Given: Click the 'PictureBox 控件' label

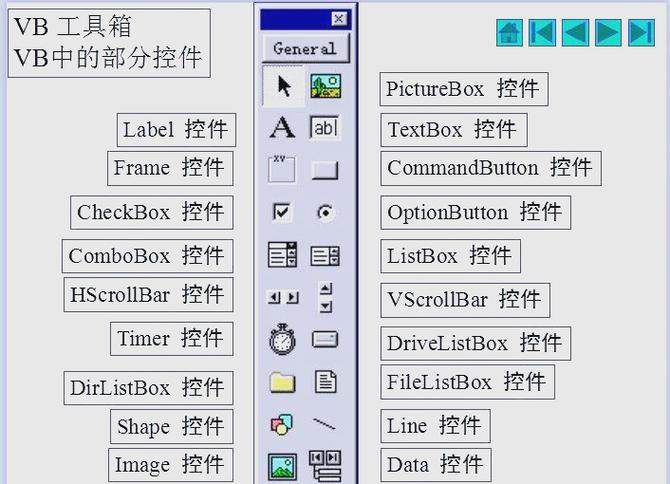Looking at the screenshot, I should [x=464, y=89].
